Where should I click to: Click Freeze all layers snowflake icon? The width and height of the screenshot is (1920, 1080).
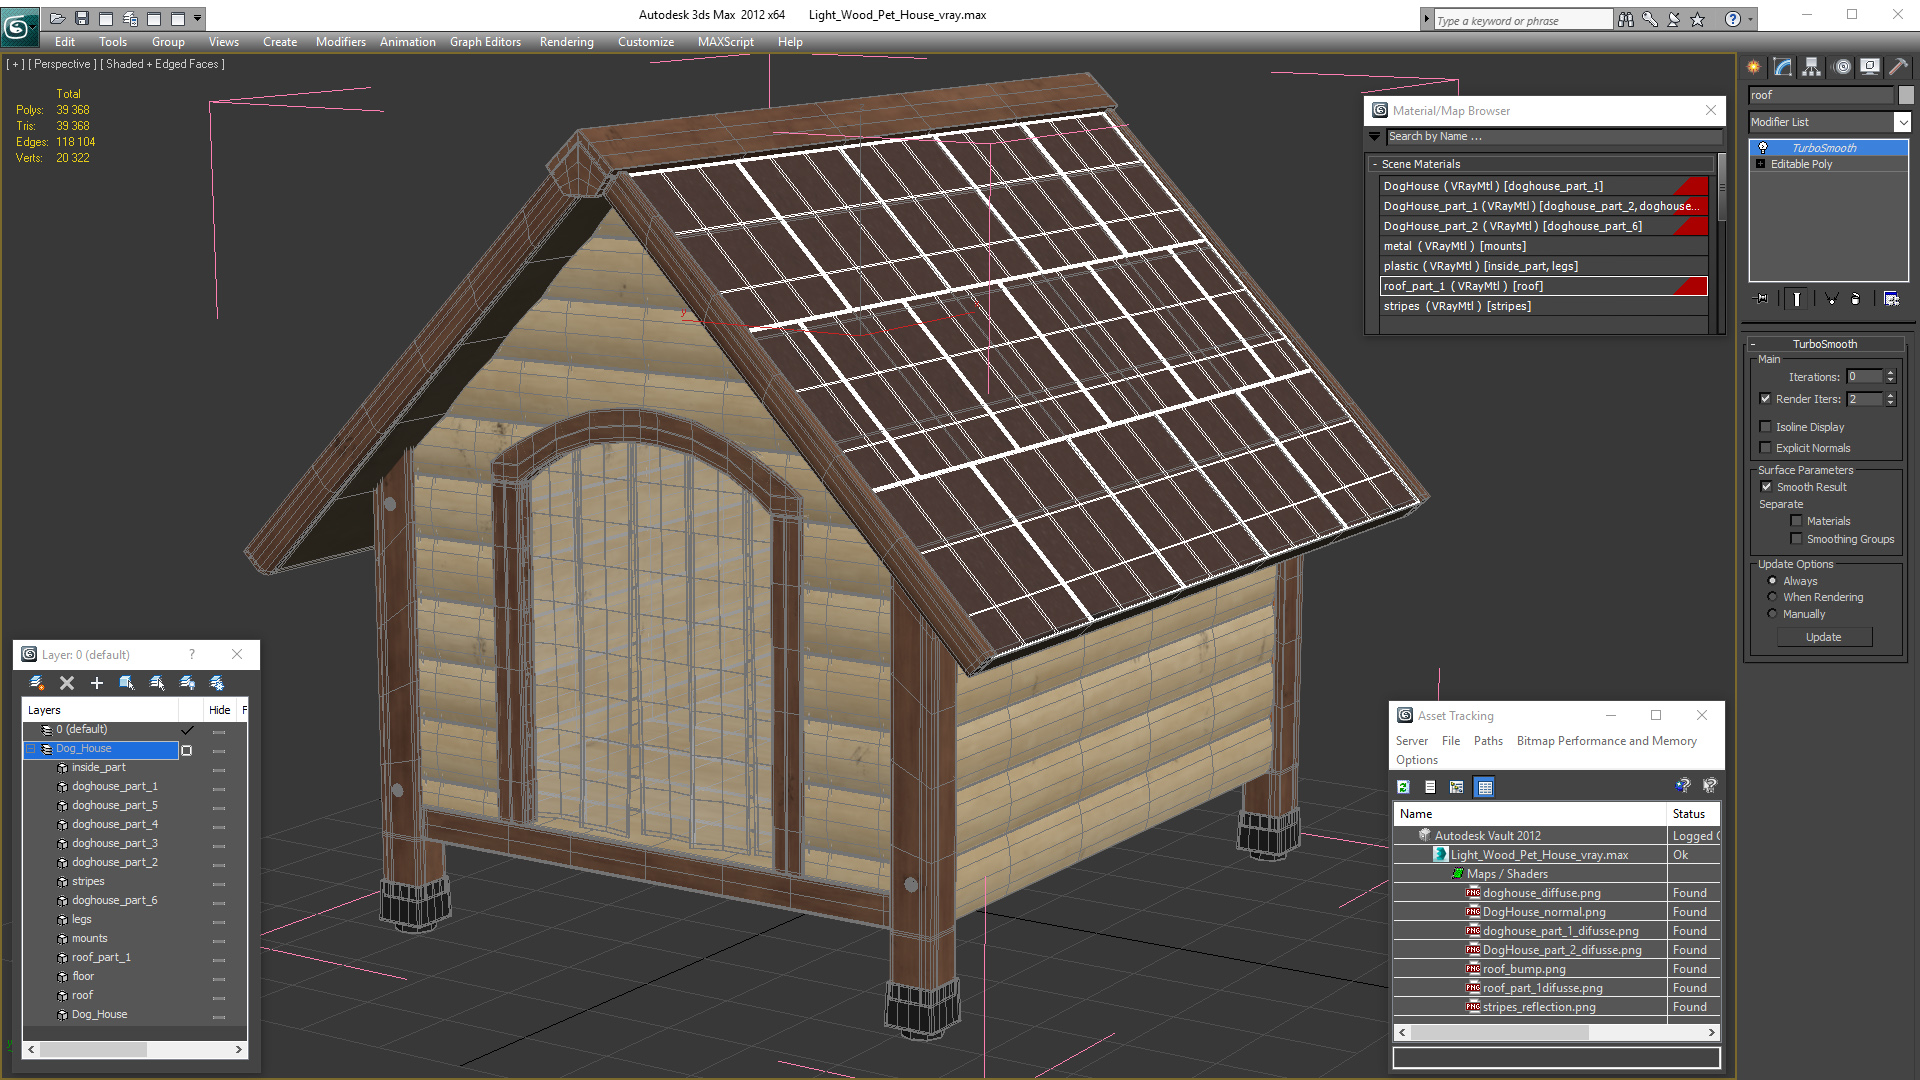[x=217, y=683]
